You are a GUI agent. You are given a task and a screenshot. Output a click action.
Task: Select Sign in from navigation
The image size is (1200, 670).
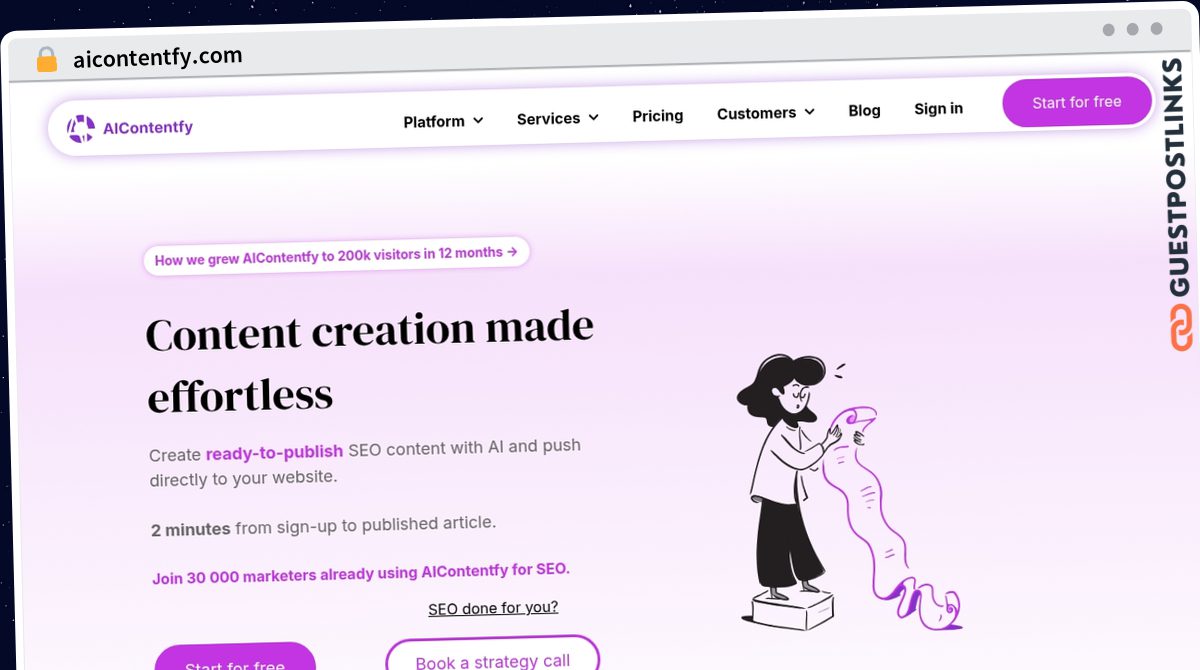point(938,108)
